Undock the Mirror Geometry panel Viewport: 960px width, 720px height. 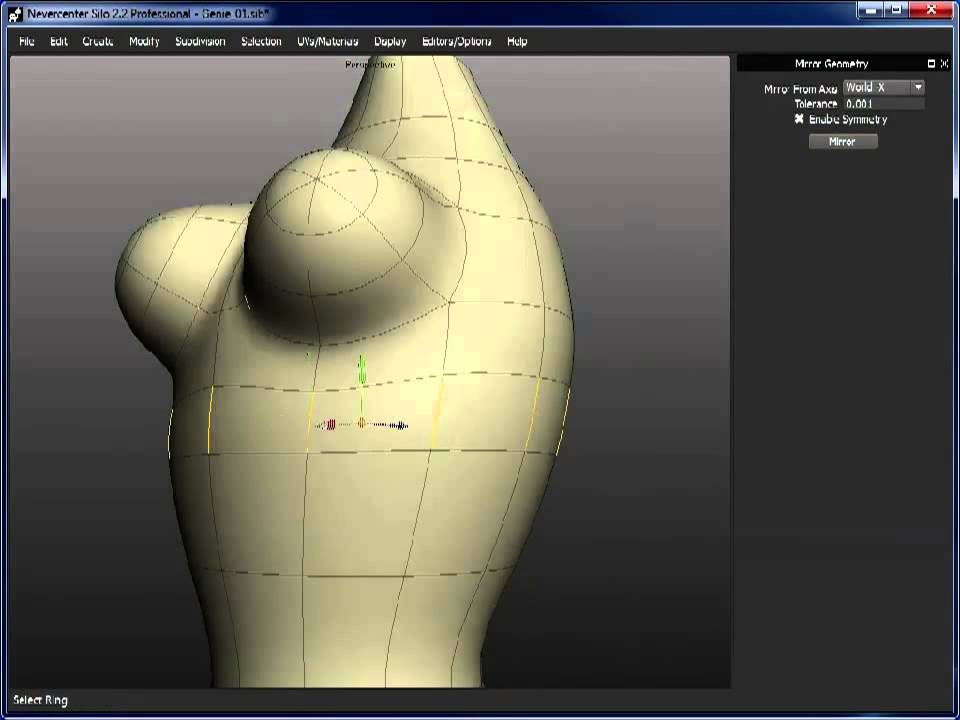pos(932,64)
